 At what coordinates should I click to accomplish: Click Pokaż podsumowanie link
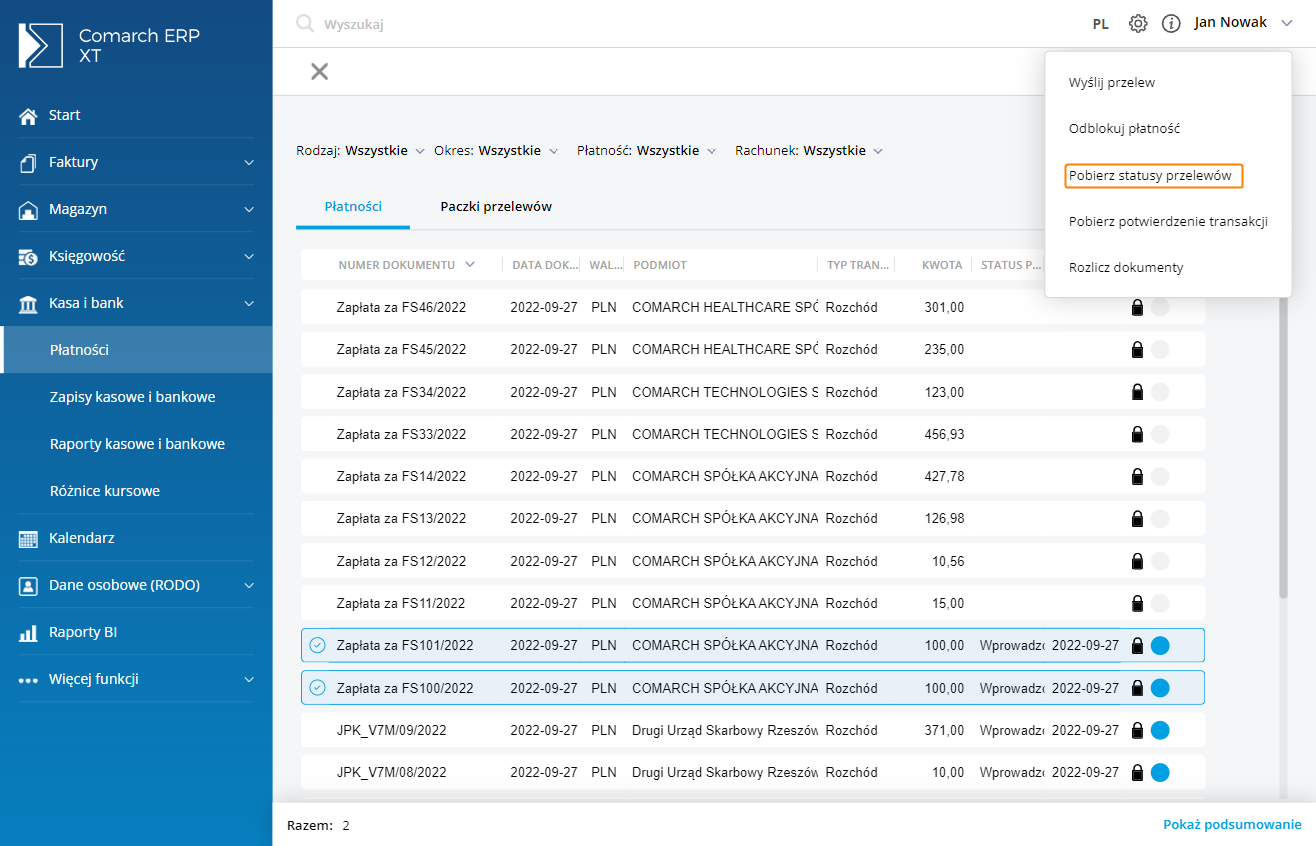click(x=1232, y=825)
